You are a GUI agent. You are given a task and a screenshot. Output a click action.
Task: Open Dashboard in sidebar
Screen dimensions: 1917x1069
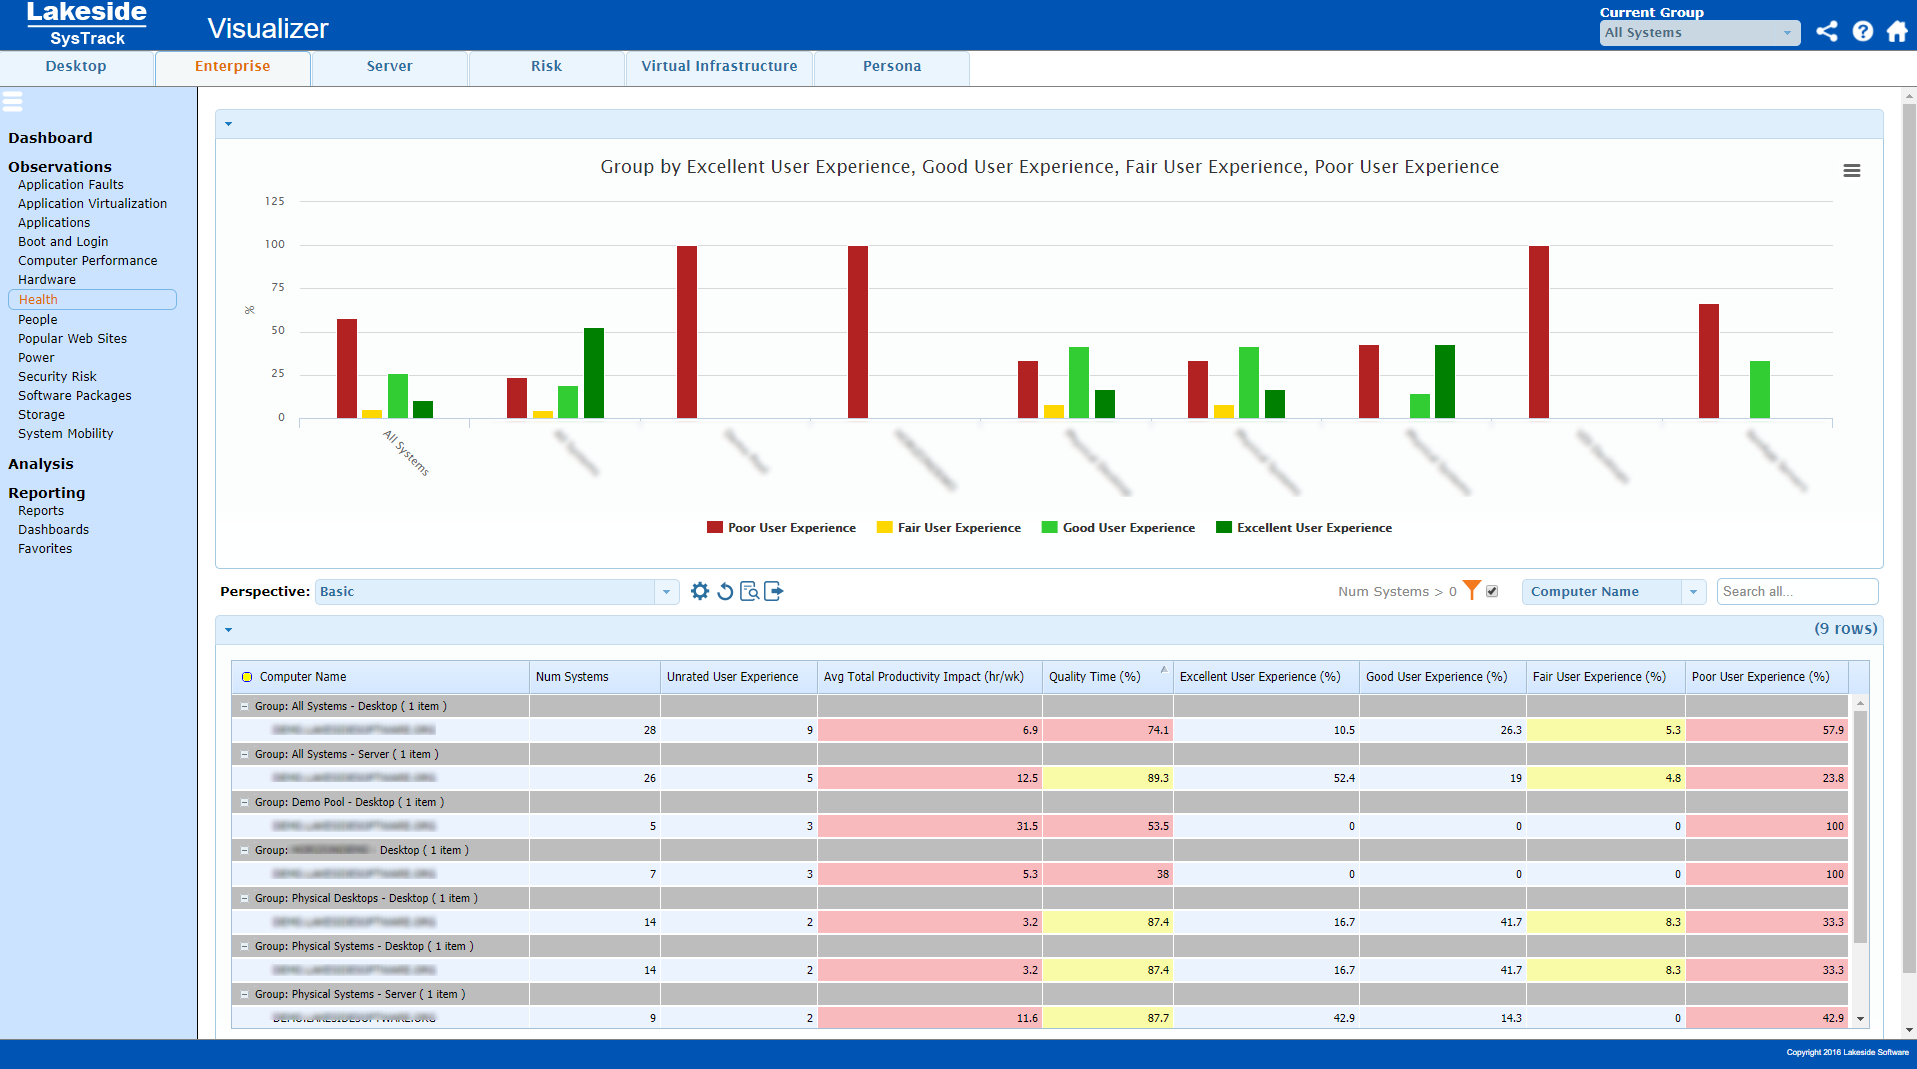click(x=50, y=138)
